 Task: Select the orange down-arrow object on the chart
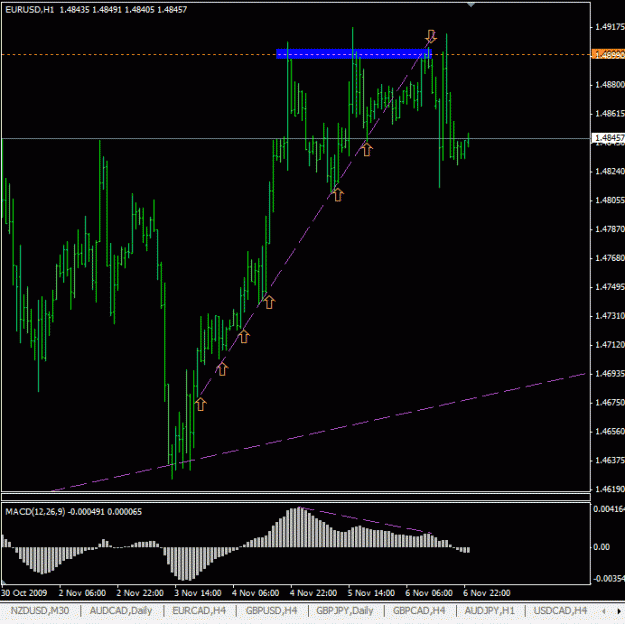pyautogui.click(x=431, y=36)
